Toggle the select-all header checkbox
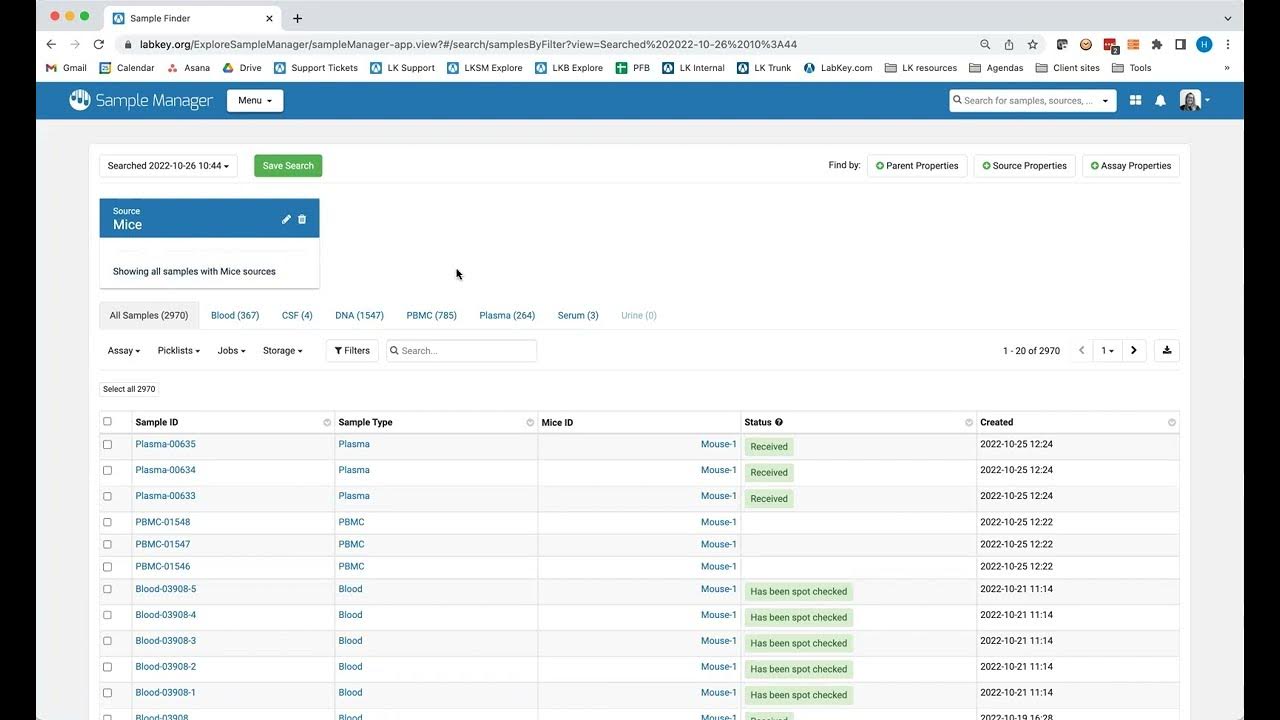The height and width of the screenshot is (720, 1280). 108,422
